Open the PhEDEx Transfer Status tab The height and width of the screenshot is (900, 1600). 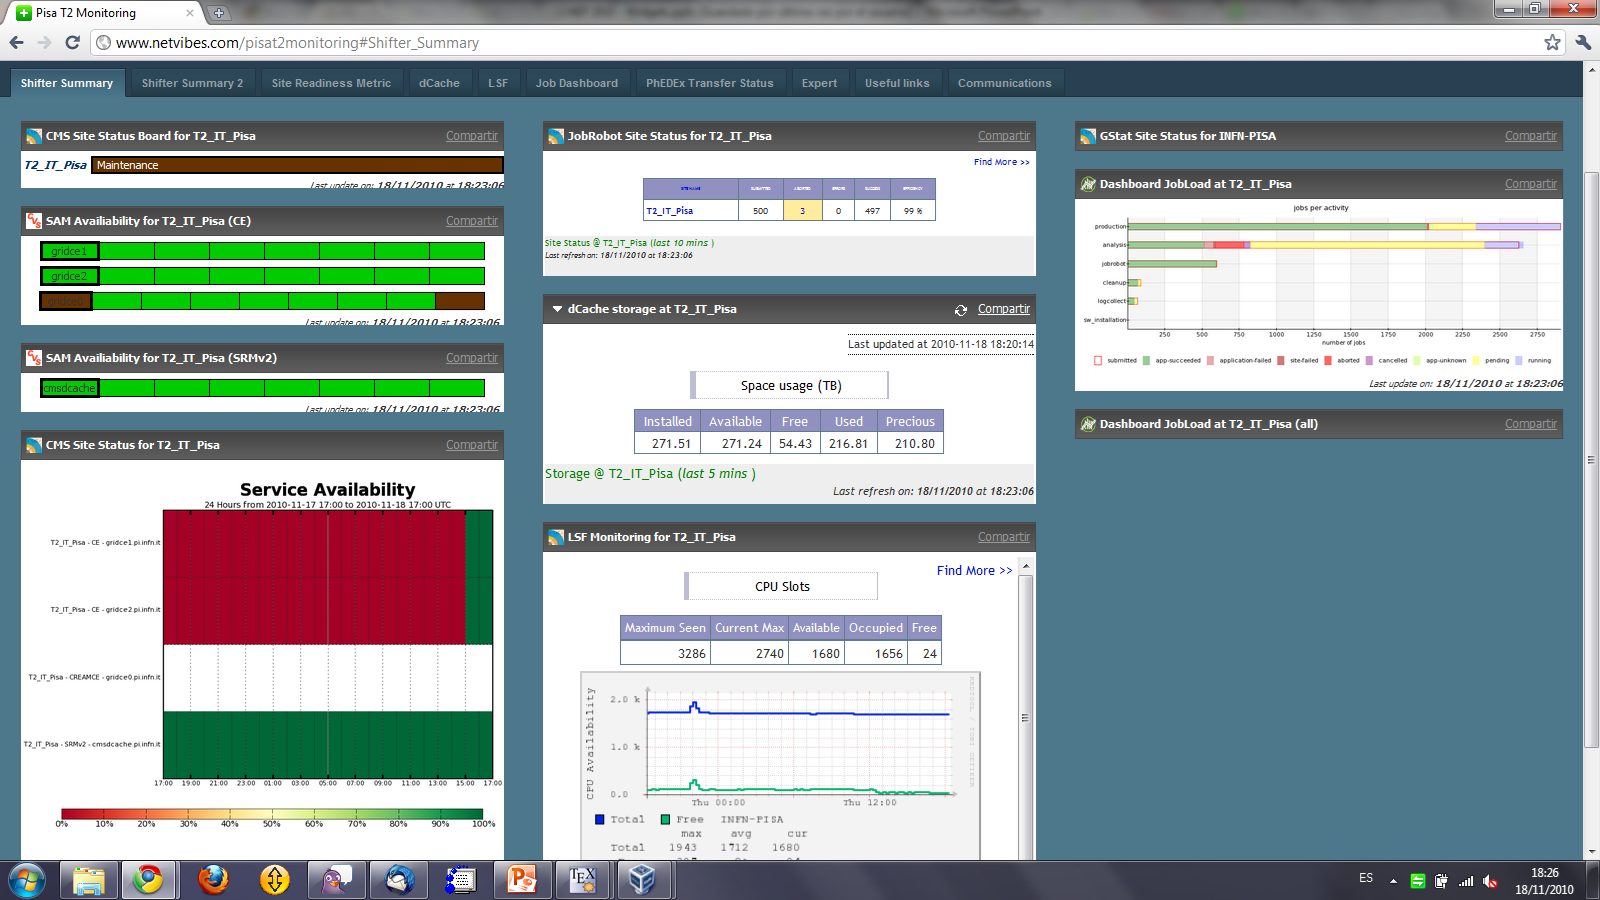click(709, 83)
